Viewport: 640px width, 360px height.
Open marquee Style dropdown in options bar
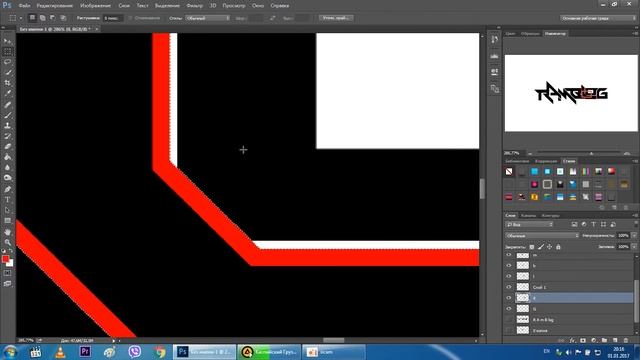208,18
